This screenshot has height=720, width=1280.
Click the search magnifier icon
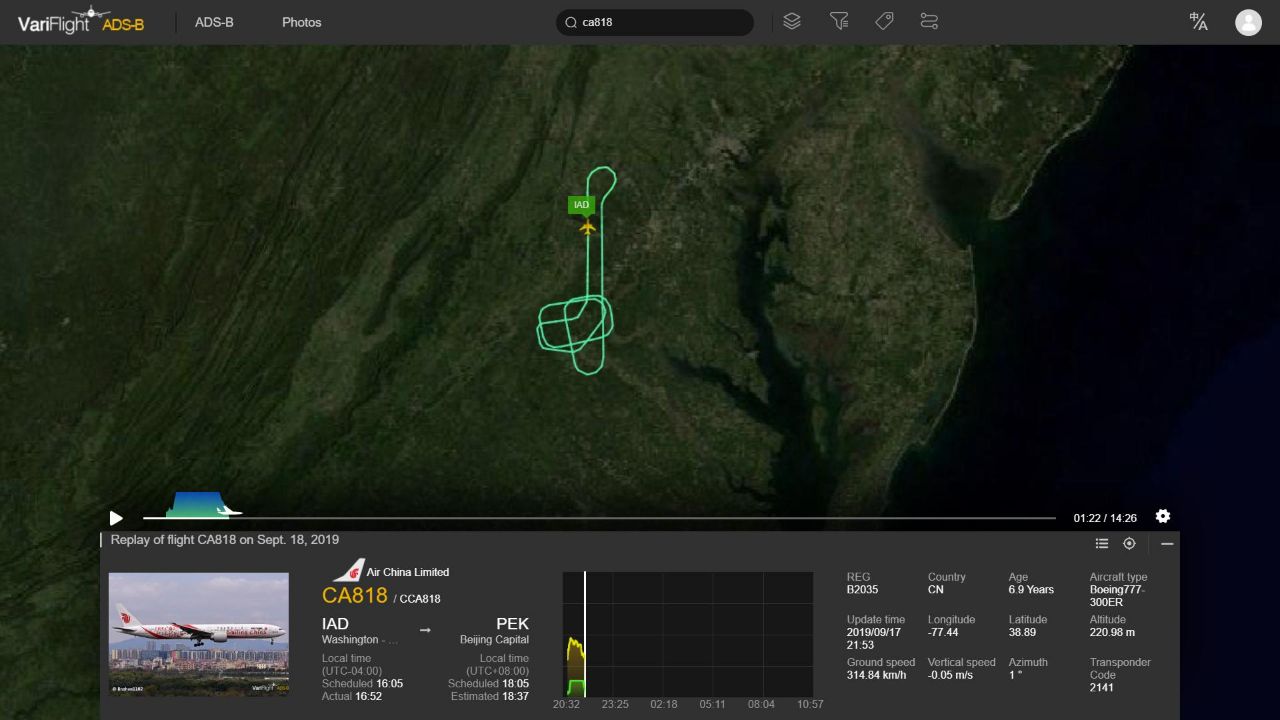pos(571,22)
